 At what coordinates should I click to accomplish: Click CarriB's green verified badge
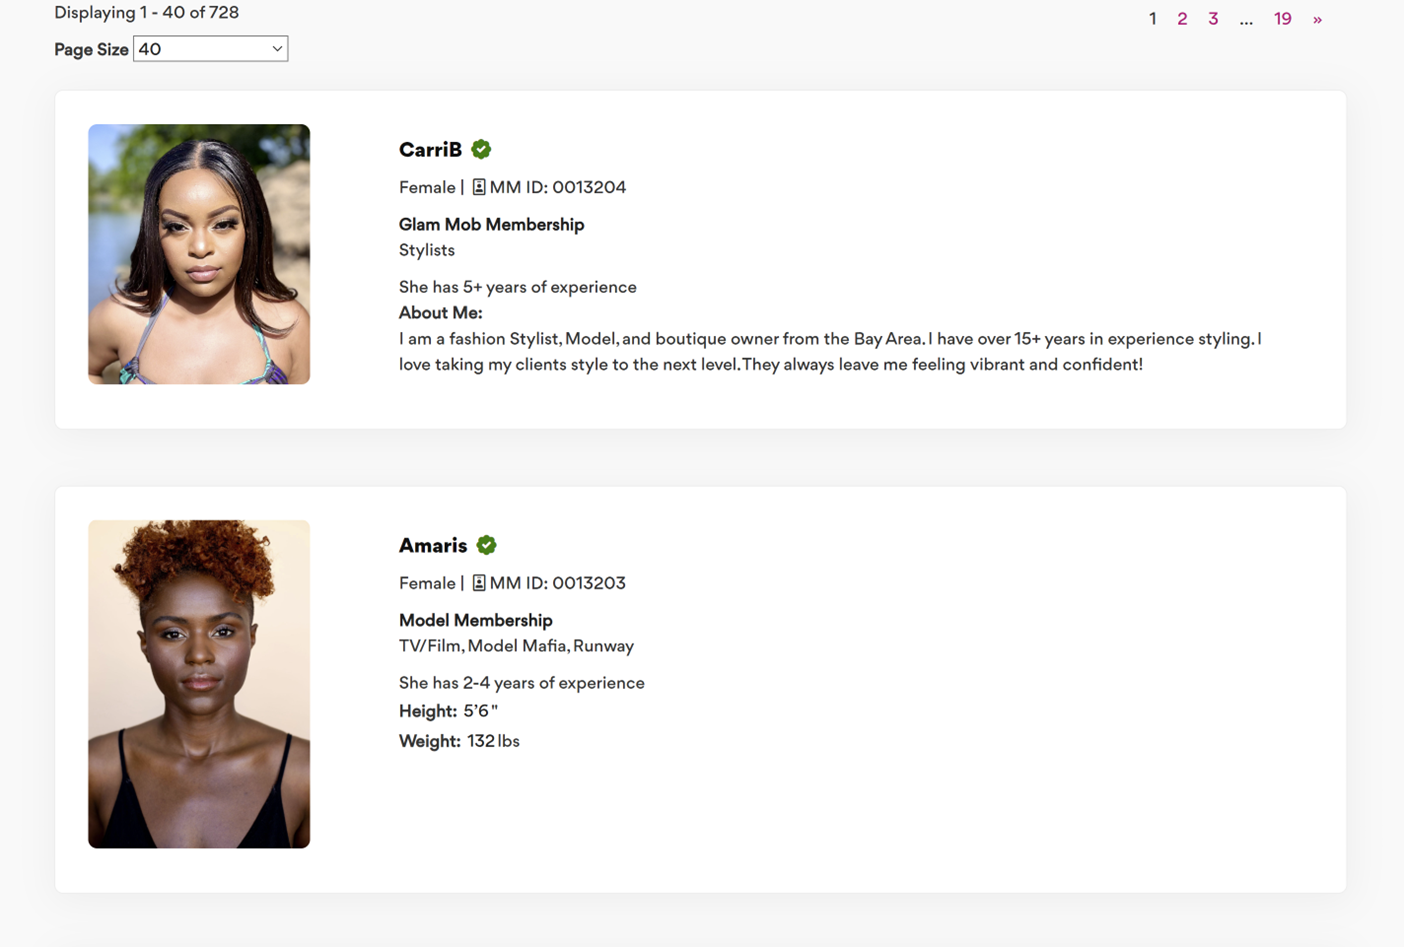(481, 149)
